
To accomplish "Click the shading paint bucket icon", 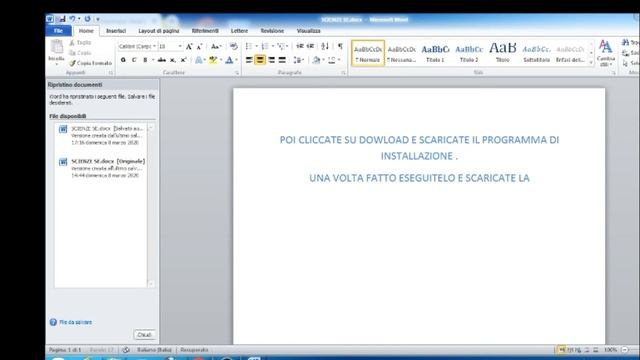I will tap(316, 60).
